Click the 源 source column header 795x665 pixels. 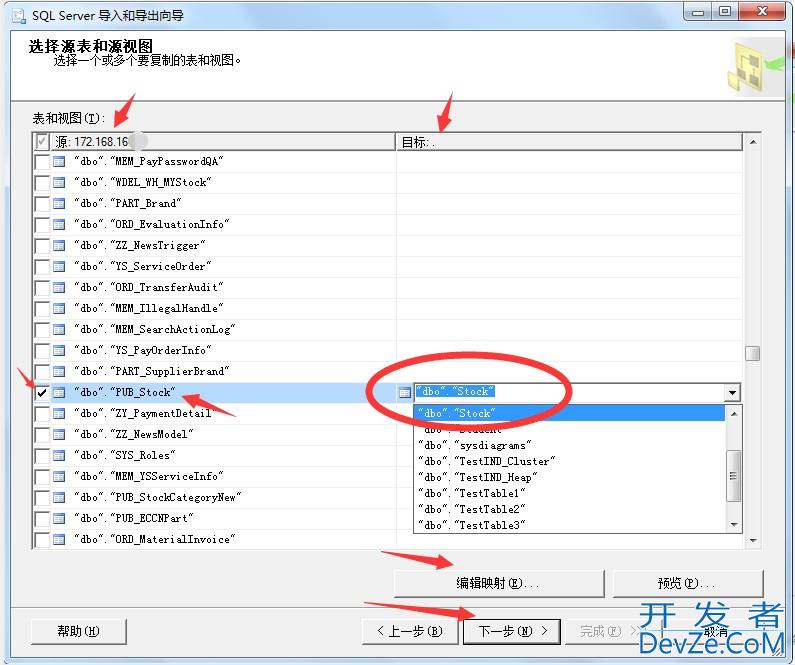(223, 142)
